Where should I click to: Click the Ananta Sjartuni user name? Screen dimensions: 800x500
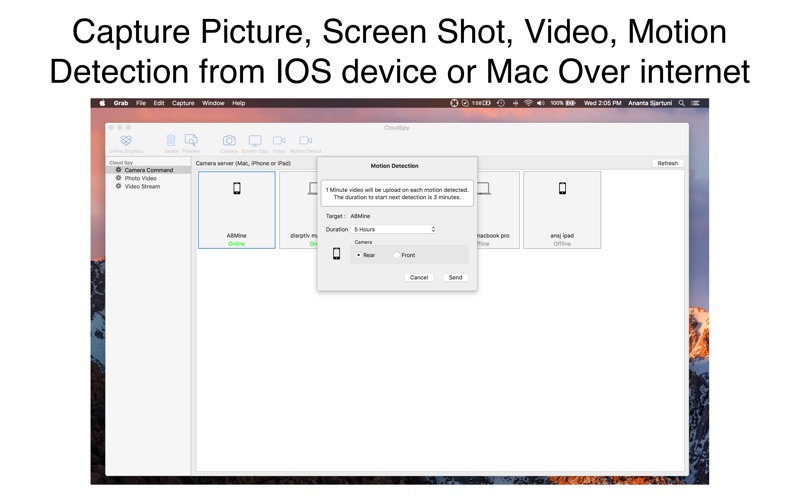coord(650,103)
